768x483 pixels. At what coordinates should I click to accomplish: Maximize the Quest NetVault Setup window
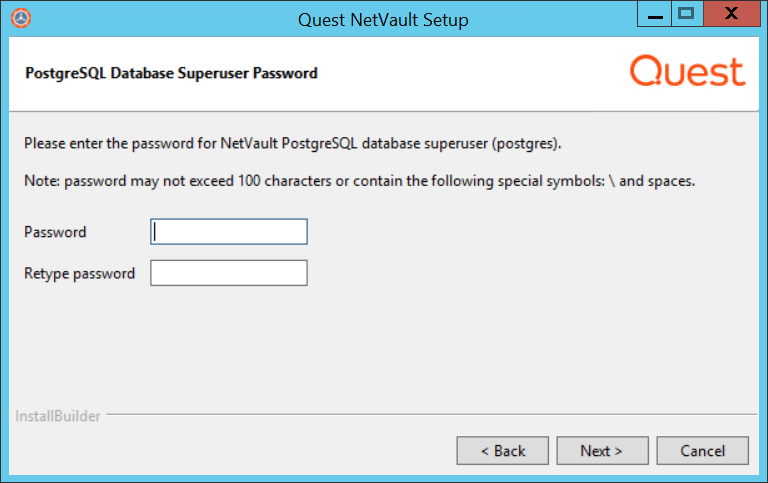(x=686, y=14)
